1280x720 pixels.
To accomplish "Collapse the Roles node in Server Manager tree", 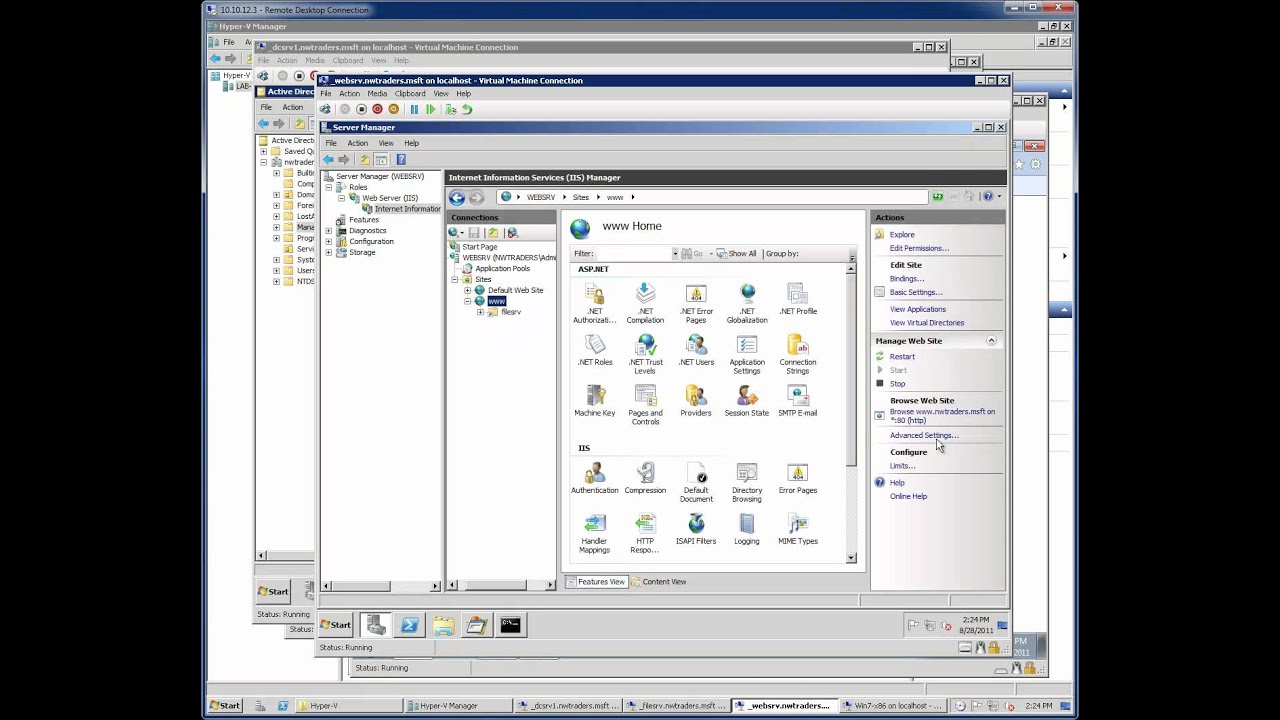I will (329, 187).
